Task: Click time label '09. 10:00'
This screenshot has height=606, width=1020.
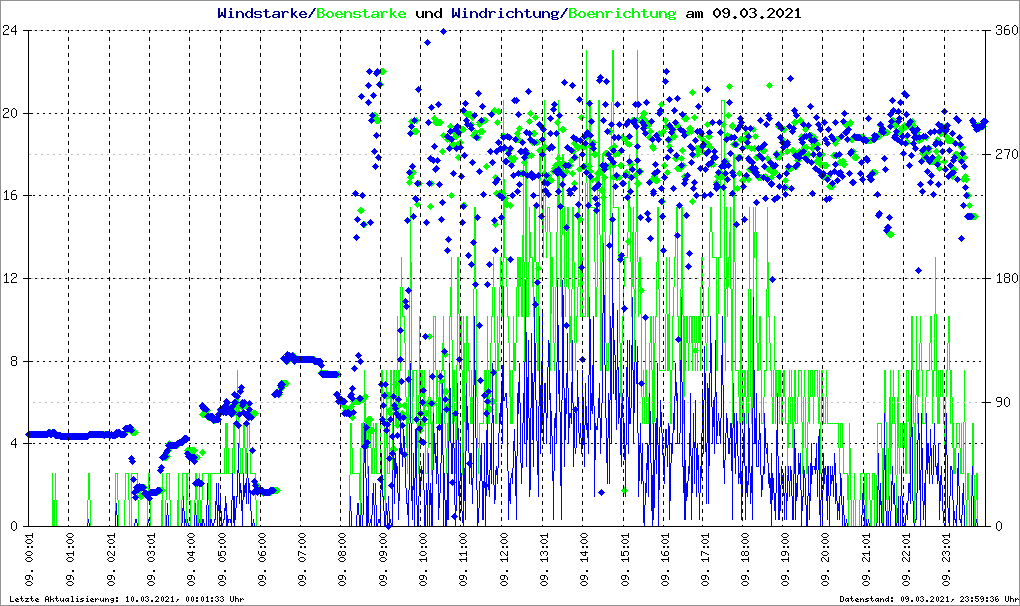Action: pos(423,559)
